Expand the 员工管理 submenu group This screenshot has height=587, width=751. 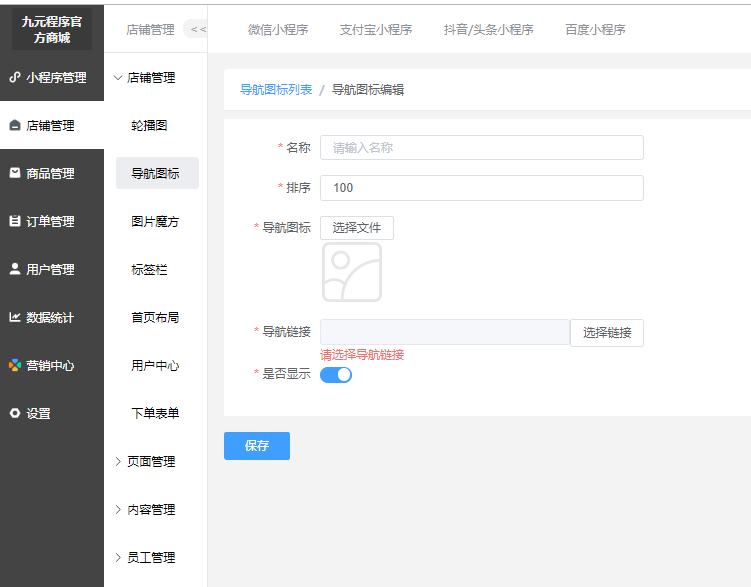(145, 557)
